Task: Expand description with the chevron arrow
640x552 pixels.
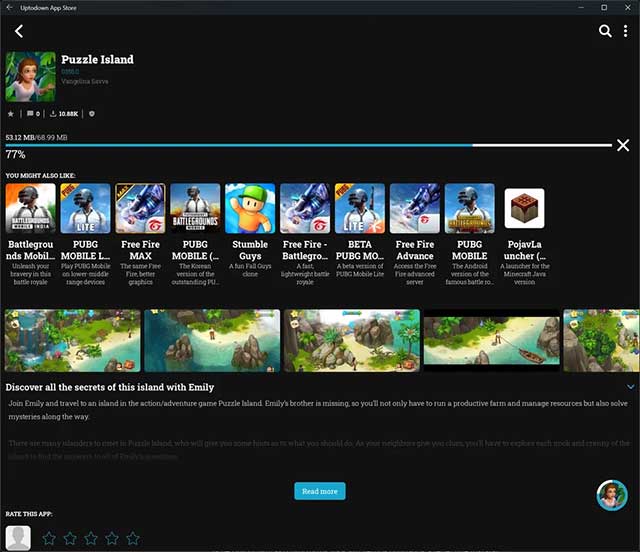Action: click(x=631, y=387)
